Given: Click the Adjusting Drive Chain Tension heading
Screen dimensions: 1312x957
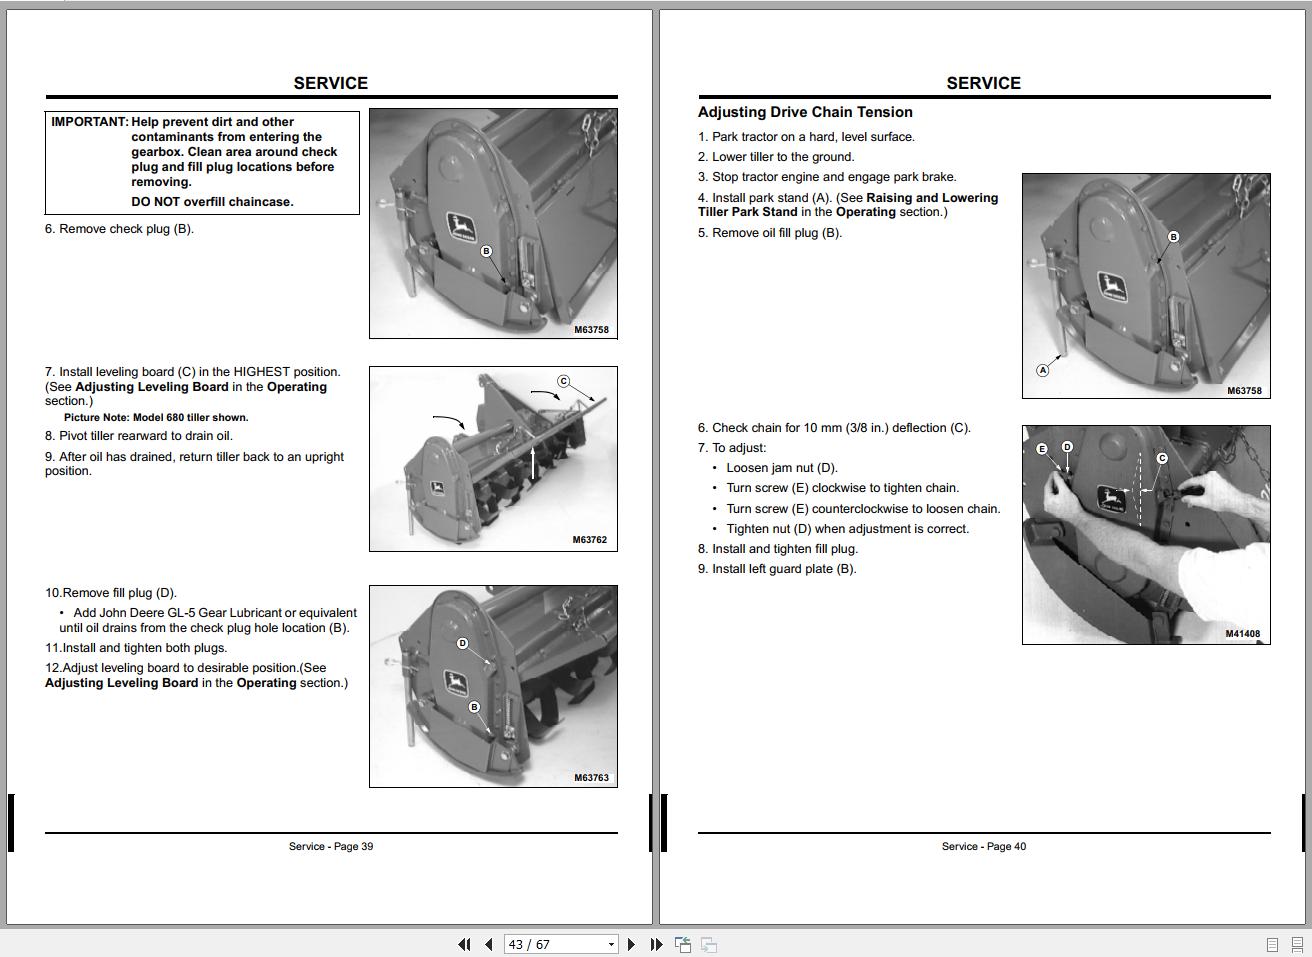Looking at the screenshot, I should pos(805,112).
